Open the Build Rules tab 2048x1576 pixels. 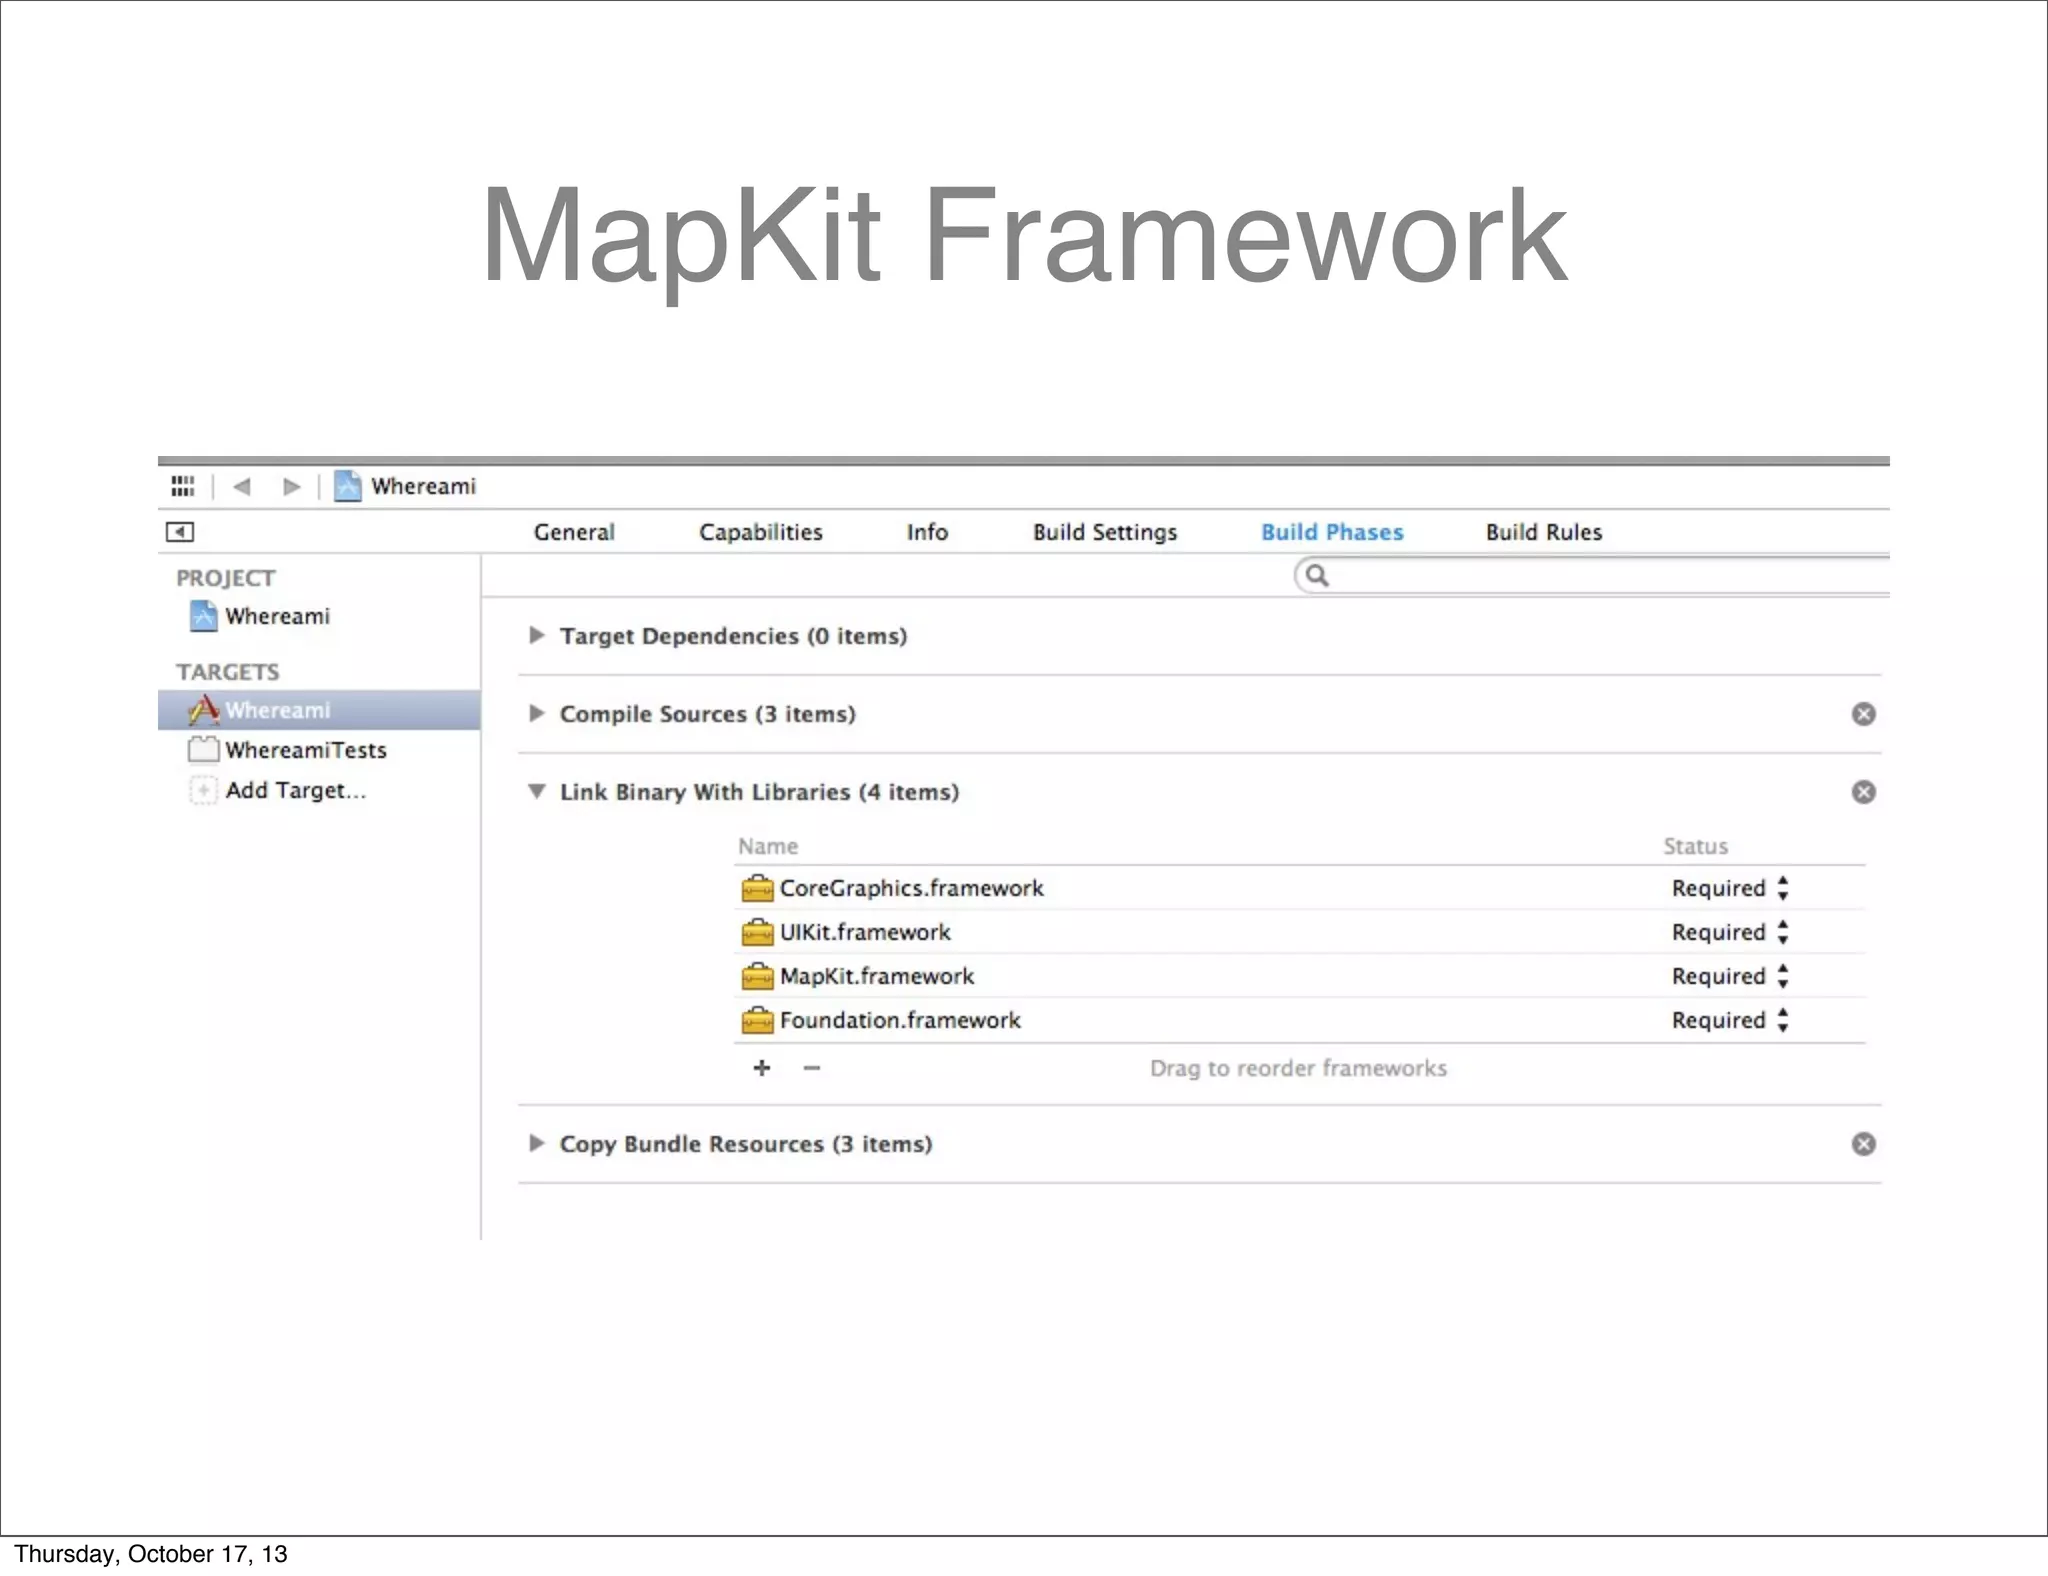click(x=1543, y=532)
